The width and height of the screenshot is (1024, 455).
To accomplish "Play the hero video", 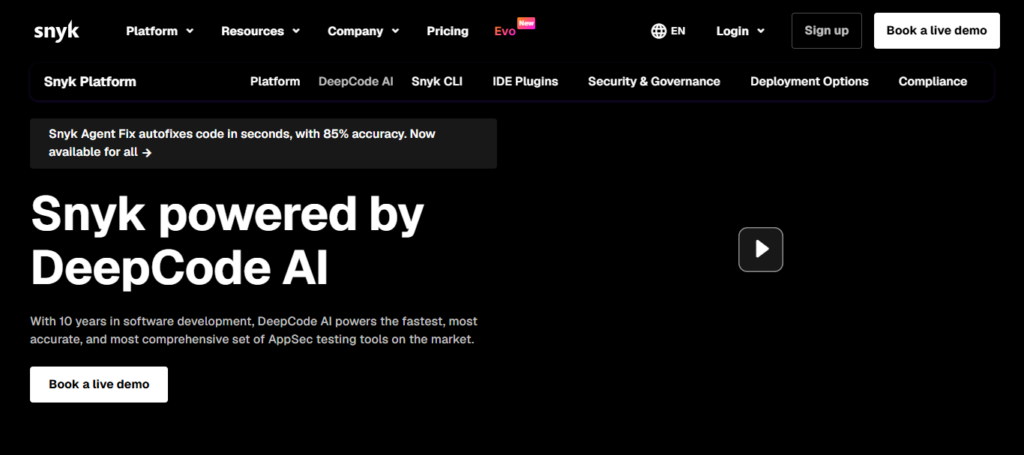I will pyautogui.click(x=761, y=249).
